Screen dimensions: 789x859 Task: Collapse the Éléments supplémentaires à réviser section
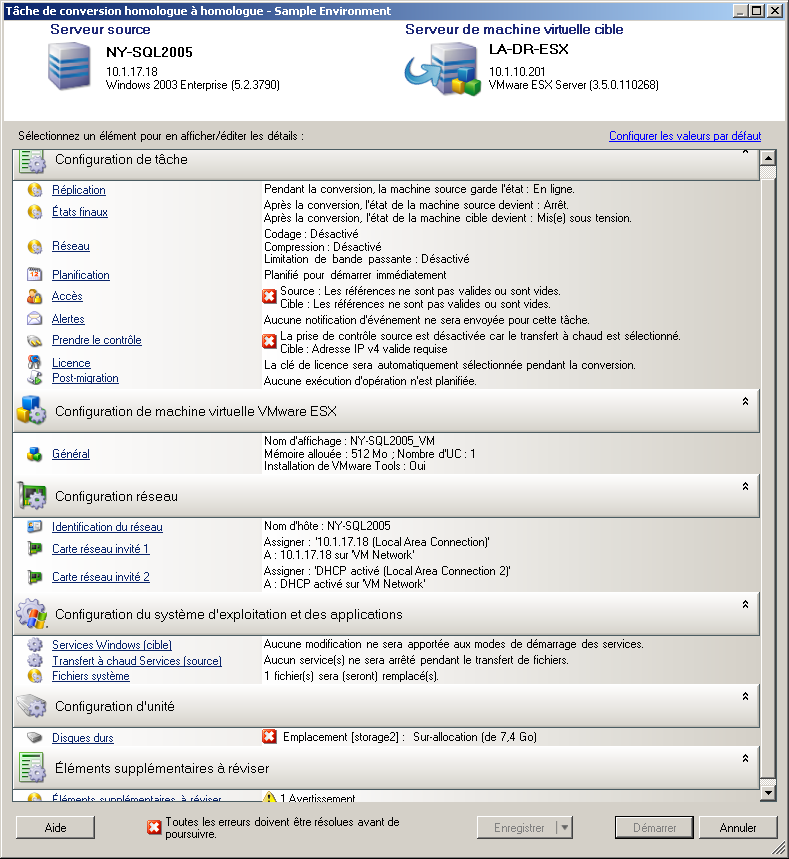click(x=745, y=759)
